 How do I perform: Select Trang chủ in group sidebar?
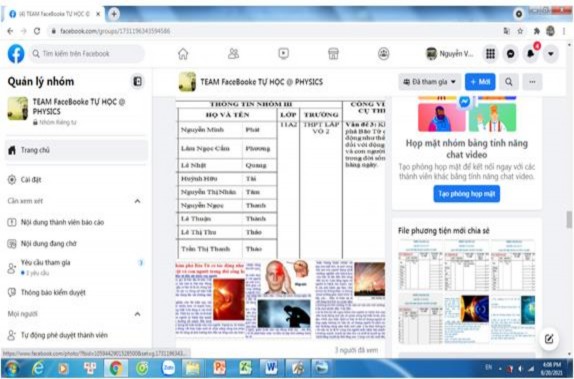click(77, 150)
